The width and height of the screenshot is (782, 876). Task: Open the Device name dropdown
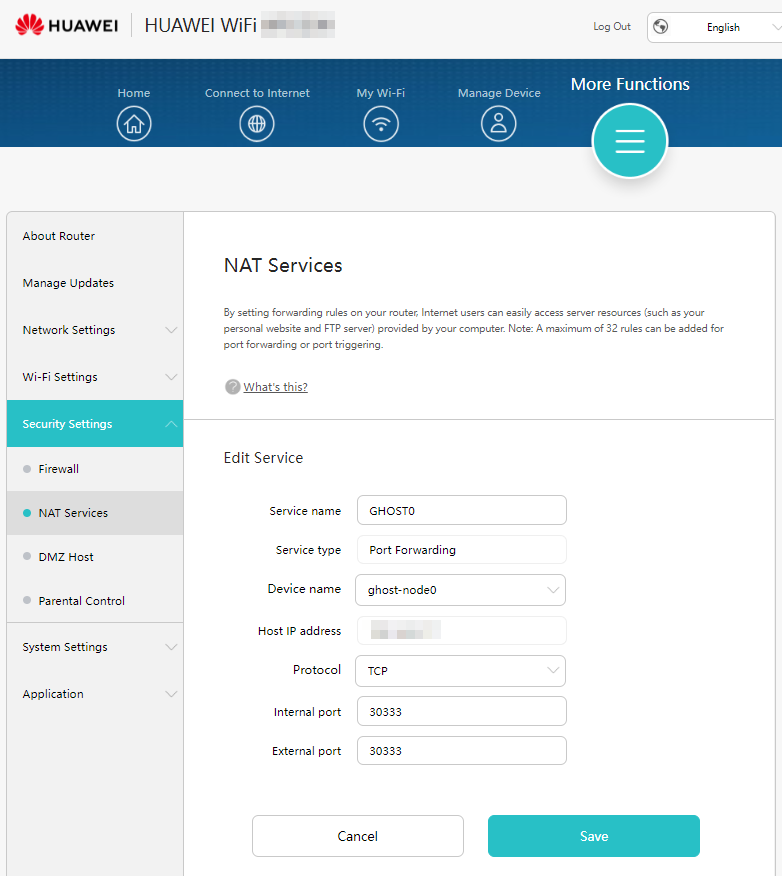(460, 590)
